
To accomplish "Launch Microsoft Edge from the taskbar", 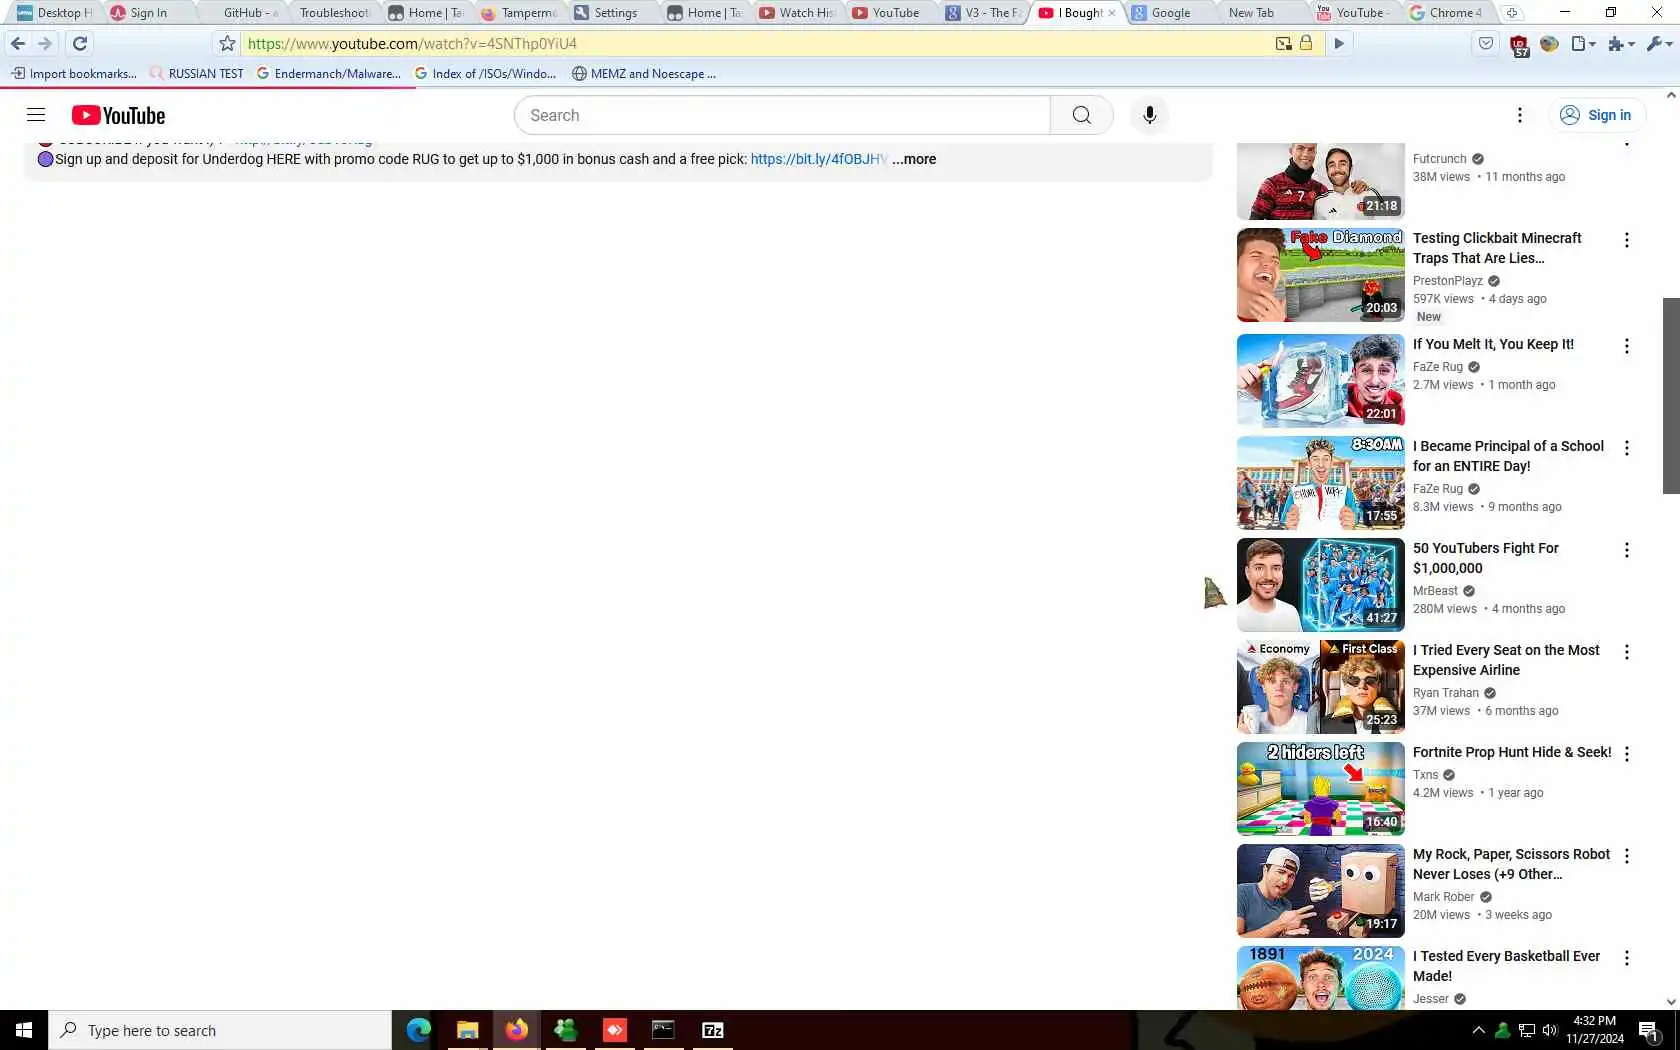I will [418, 1030].
